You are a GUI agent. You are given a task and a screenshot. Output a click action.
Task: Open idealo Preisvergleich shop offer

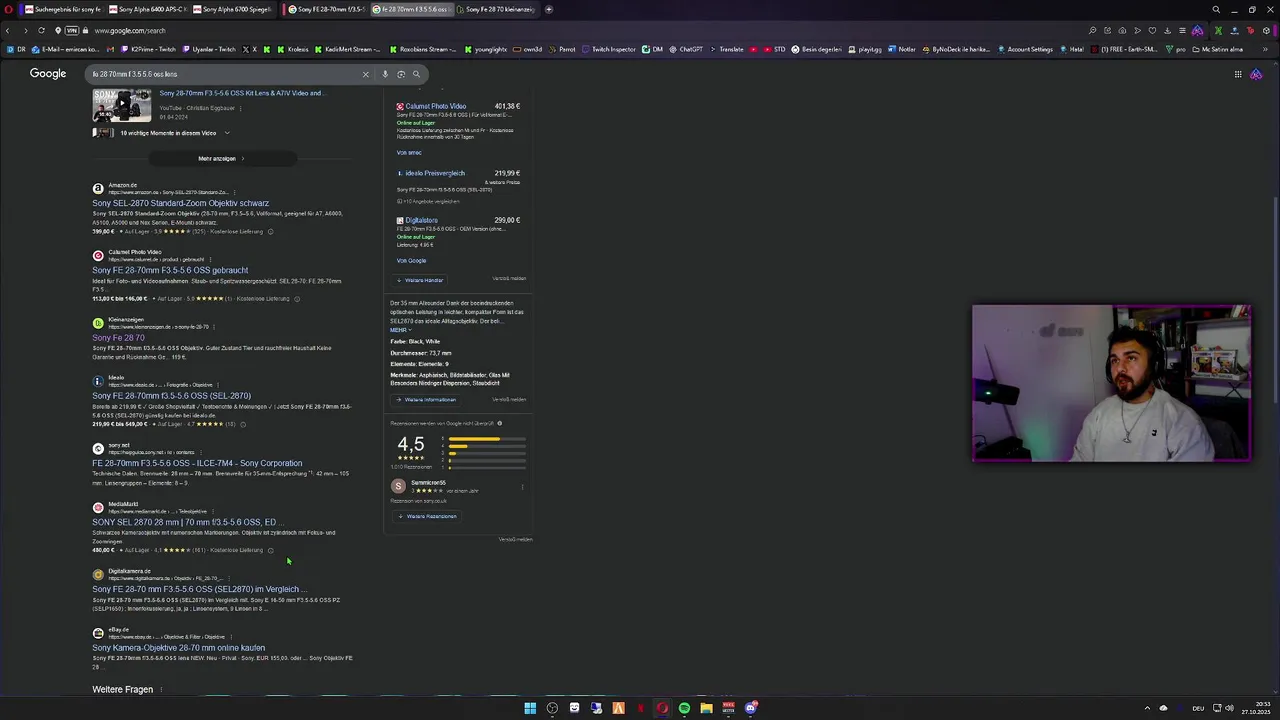pos(435,173)
